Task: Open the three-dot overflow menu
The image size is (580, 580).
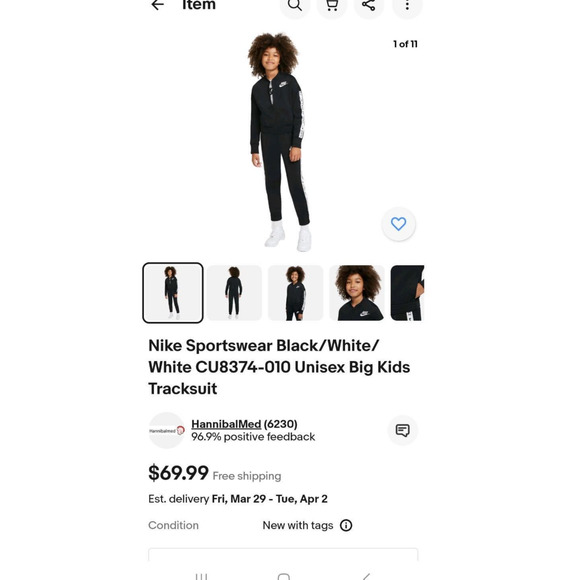Action: [x=407, y=5]
